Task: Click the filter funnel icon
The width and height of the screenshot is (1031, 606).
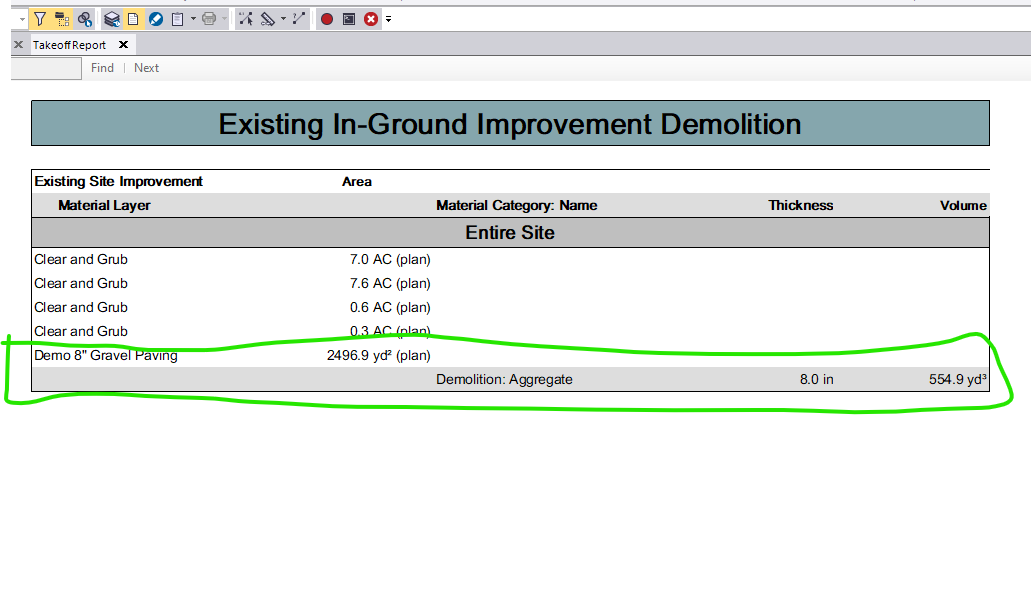Action: tap(39, 18)
